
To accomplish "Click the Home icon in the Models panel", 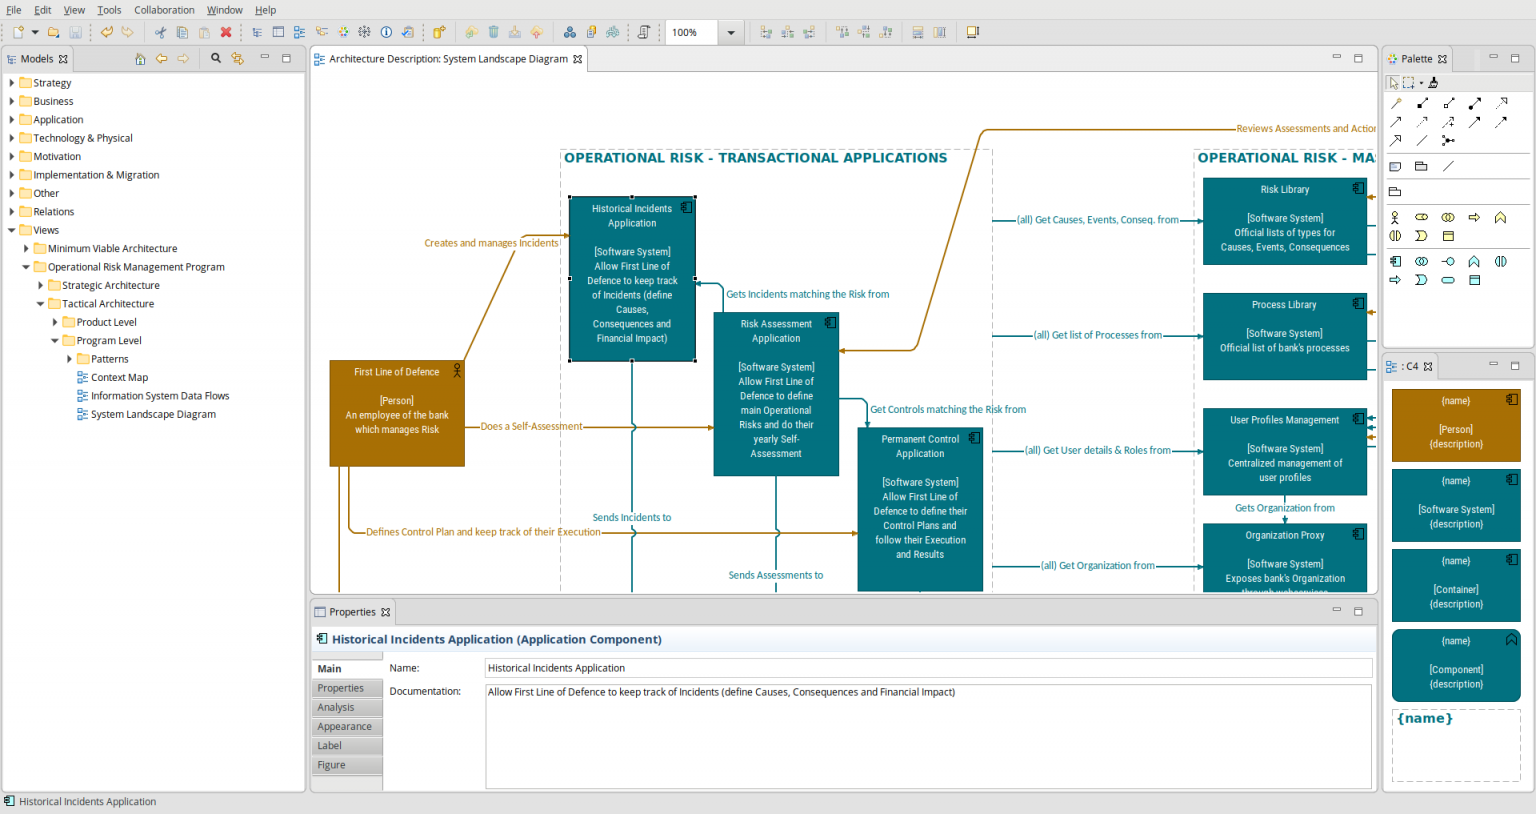I will tap(140, 58).
